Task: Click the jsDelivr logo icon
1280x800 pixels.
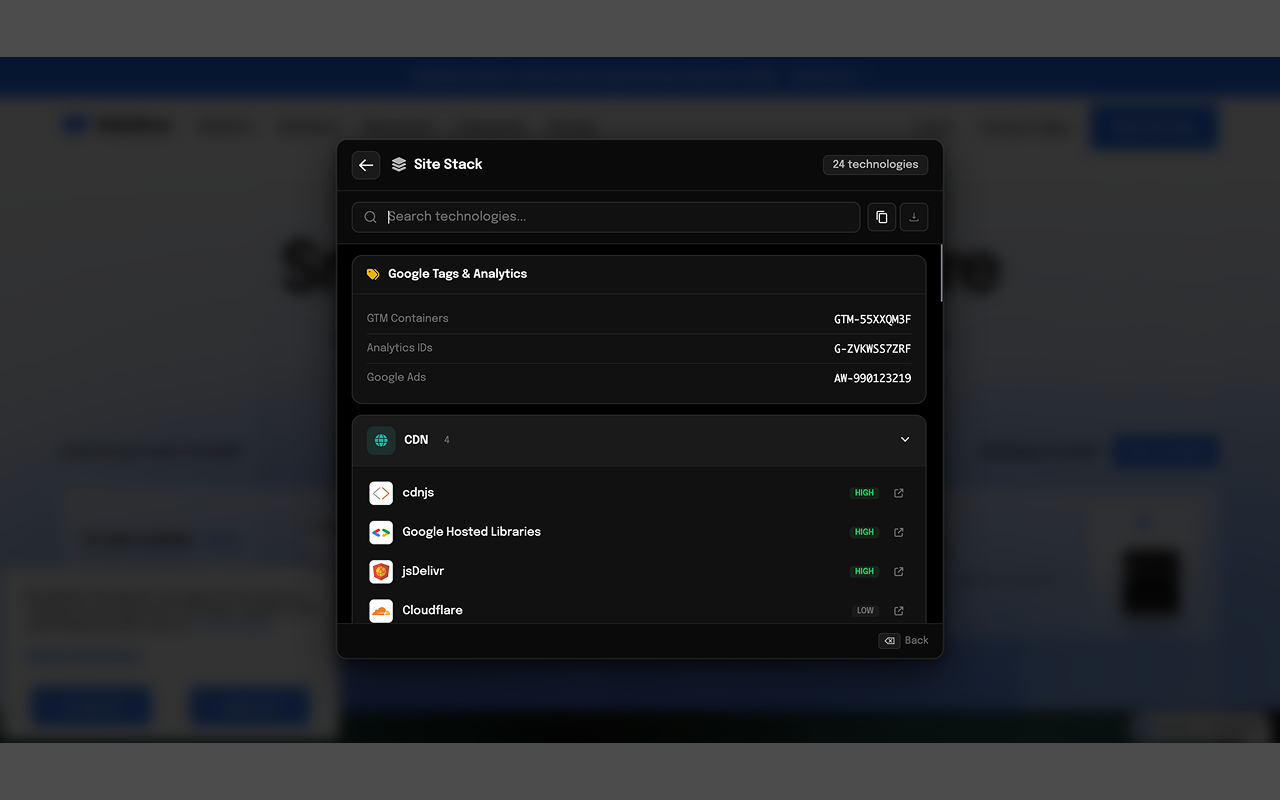Action: pos(381,571)
